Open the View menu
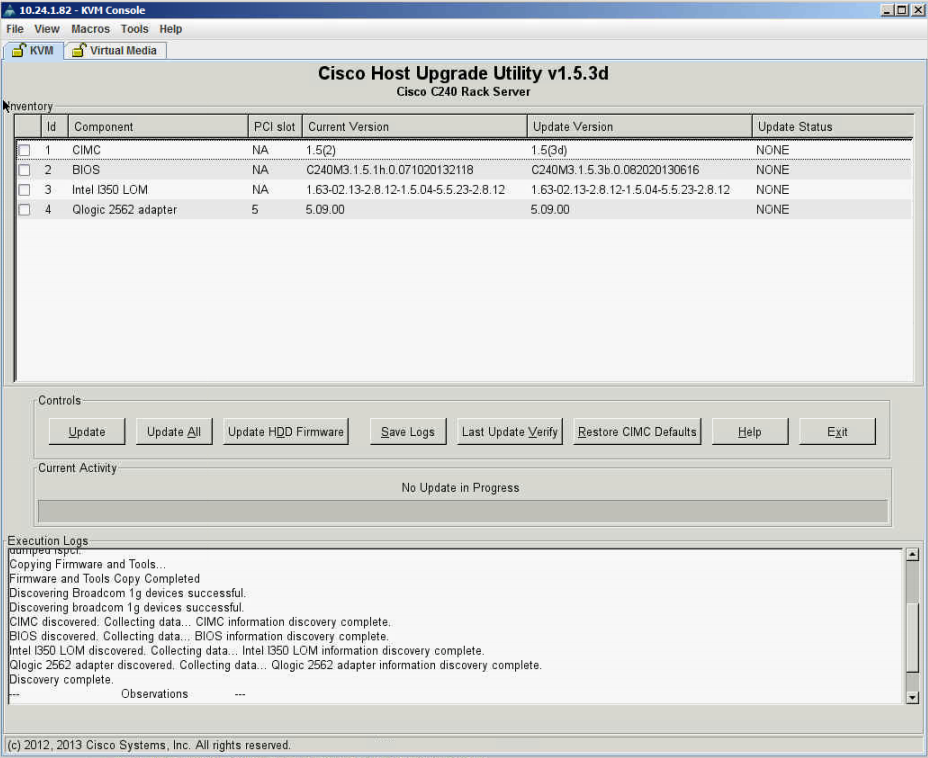This screenshot has width=928, height=758. click(47, 29)
